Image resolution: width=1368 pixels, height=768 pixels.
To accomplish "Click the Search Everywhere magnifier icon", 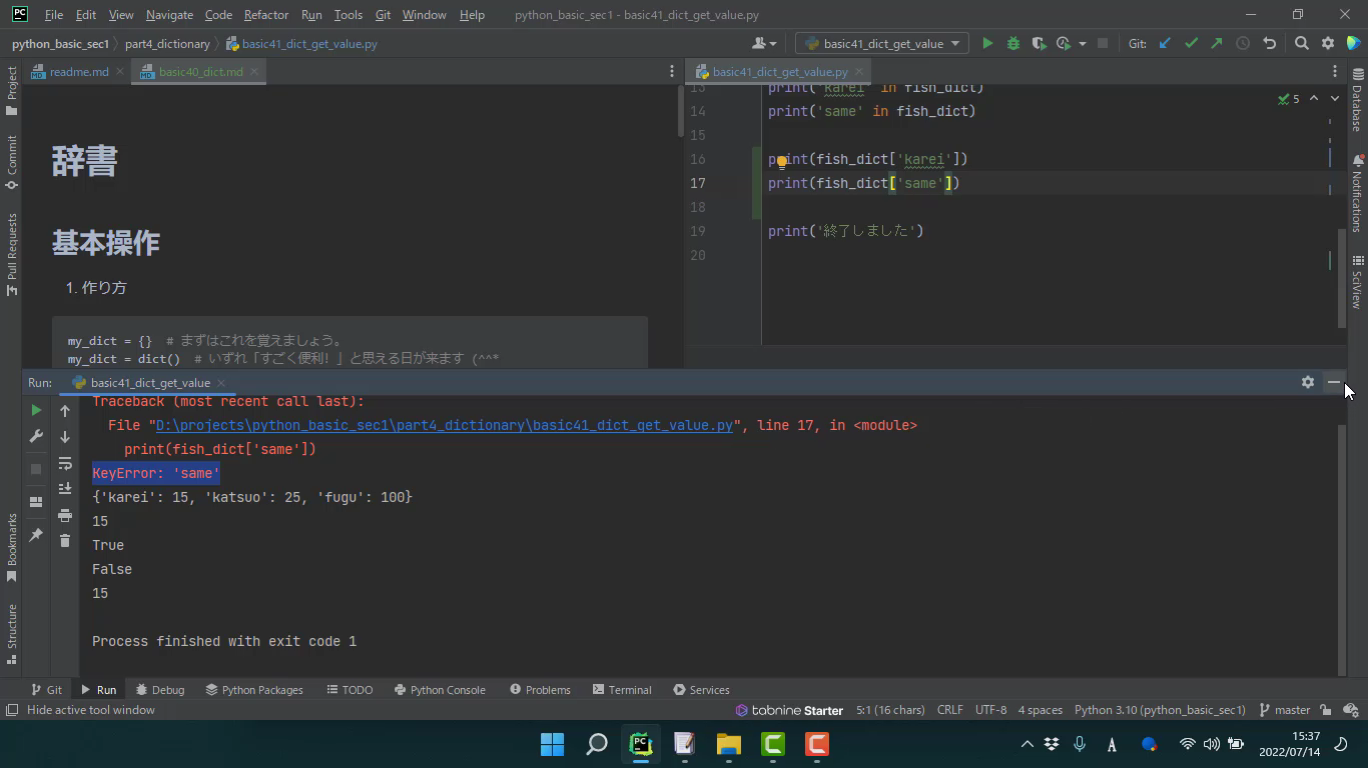I will 1301,43.
